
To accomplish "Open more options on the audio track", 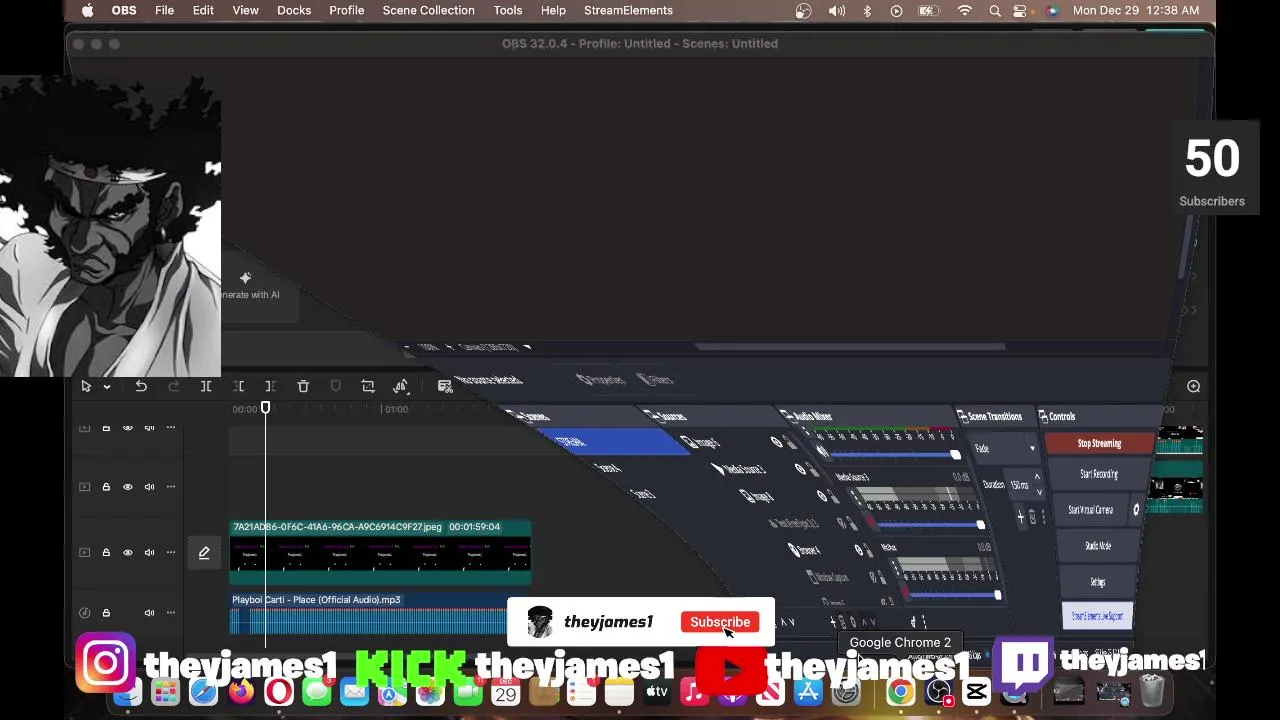I will tap(171, 613).
